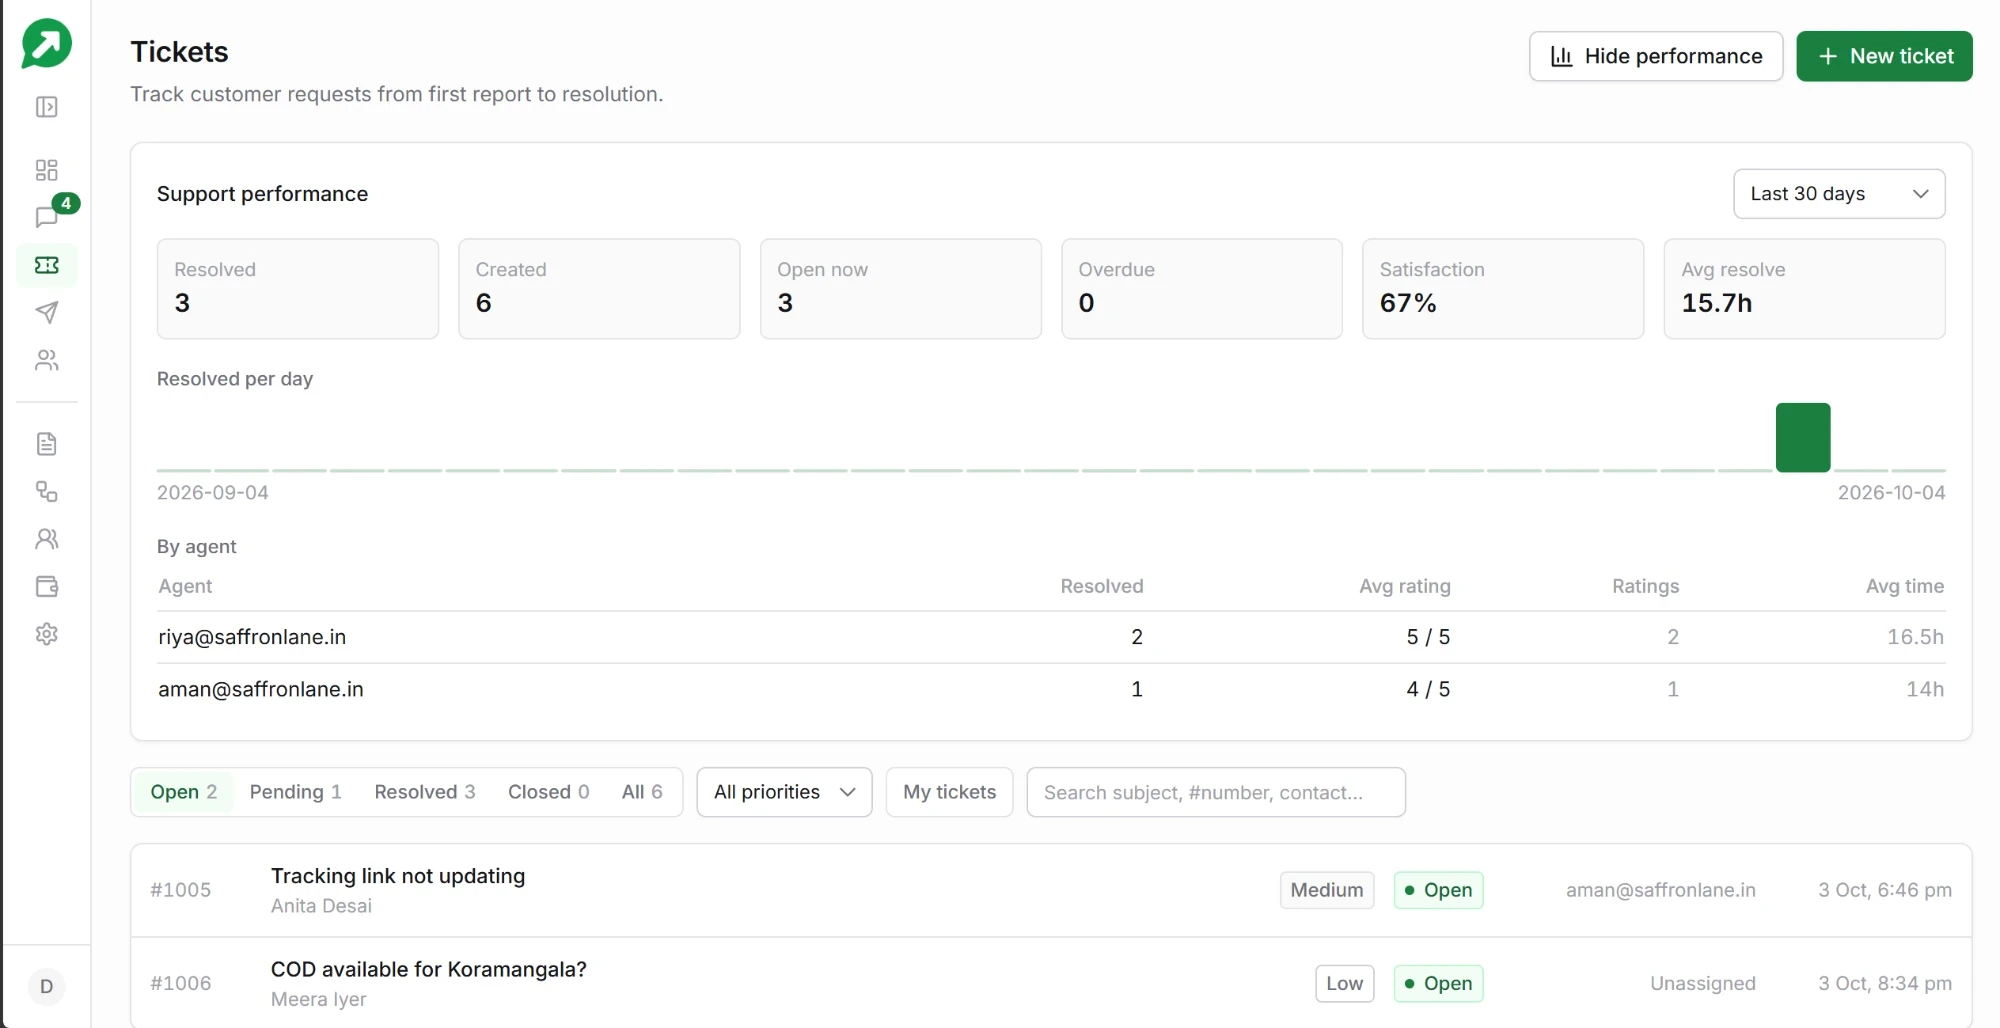Click the Avg resolve 15.7h card

[1804, 289]
